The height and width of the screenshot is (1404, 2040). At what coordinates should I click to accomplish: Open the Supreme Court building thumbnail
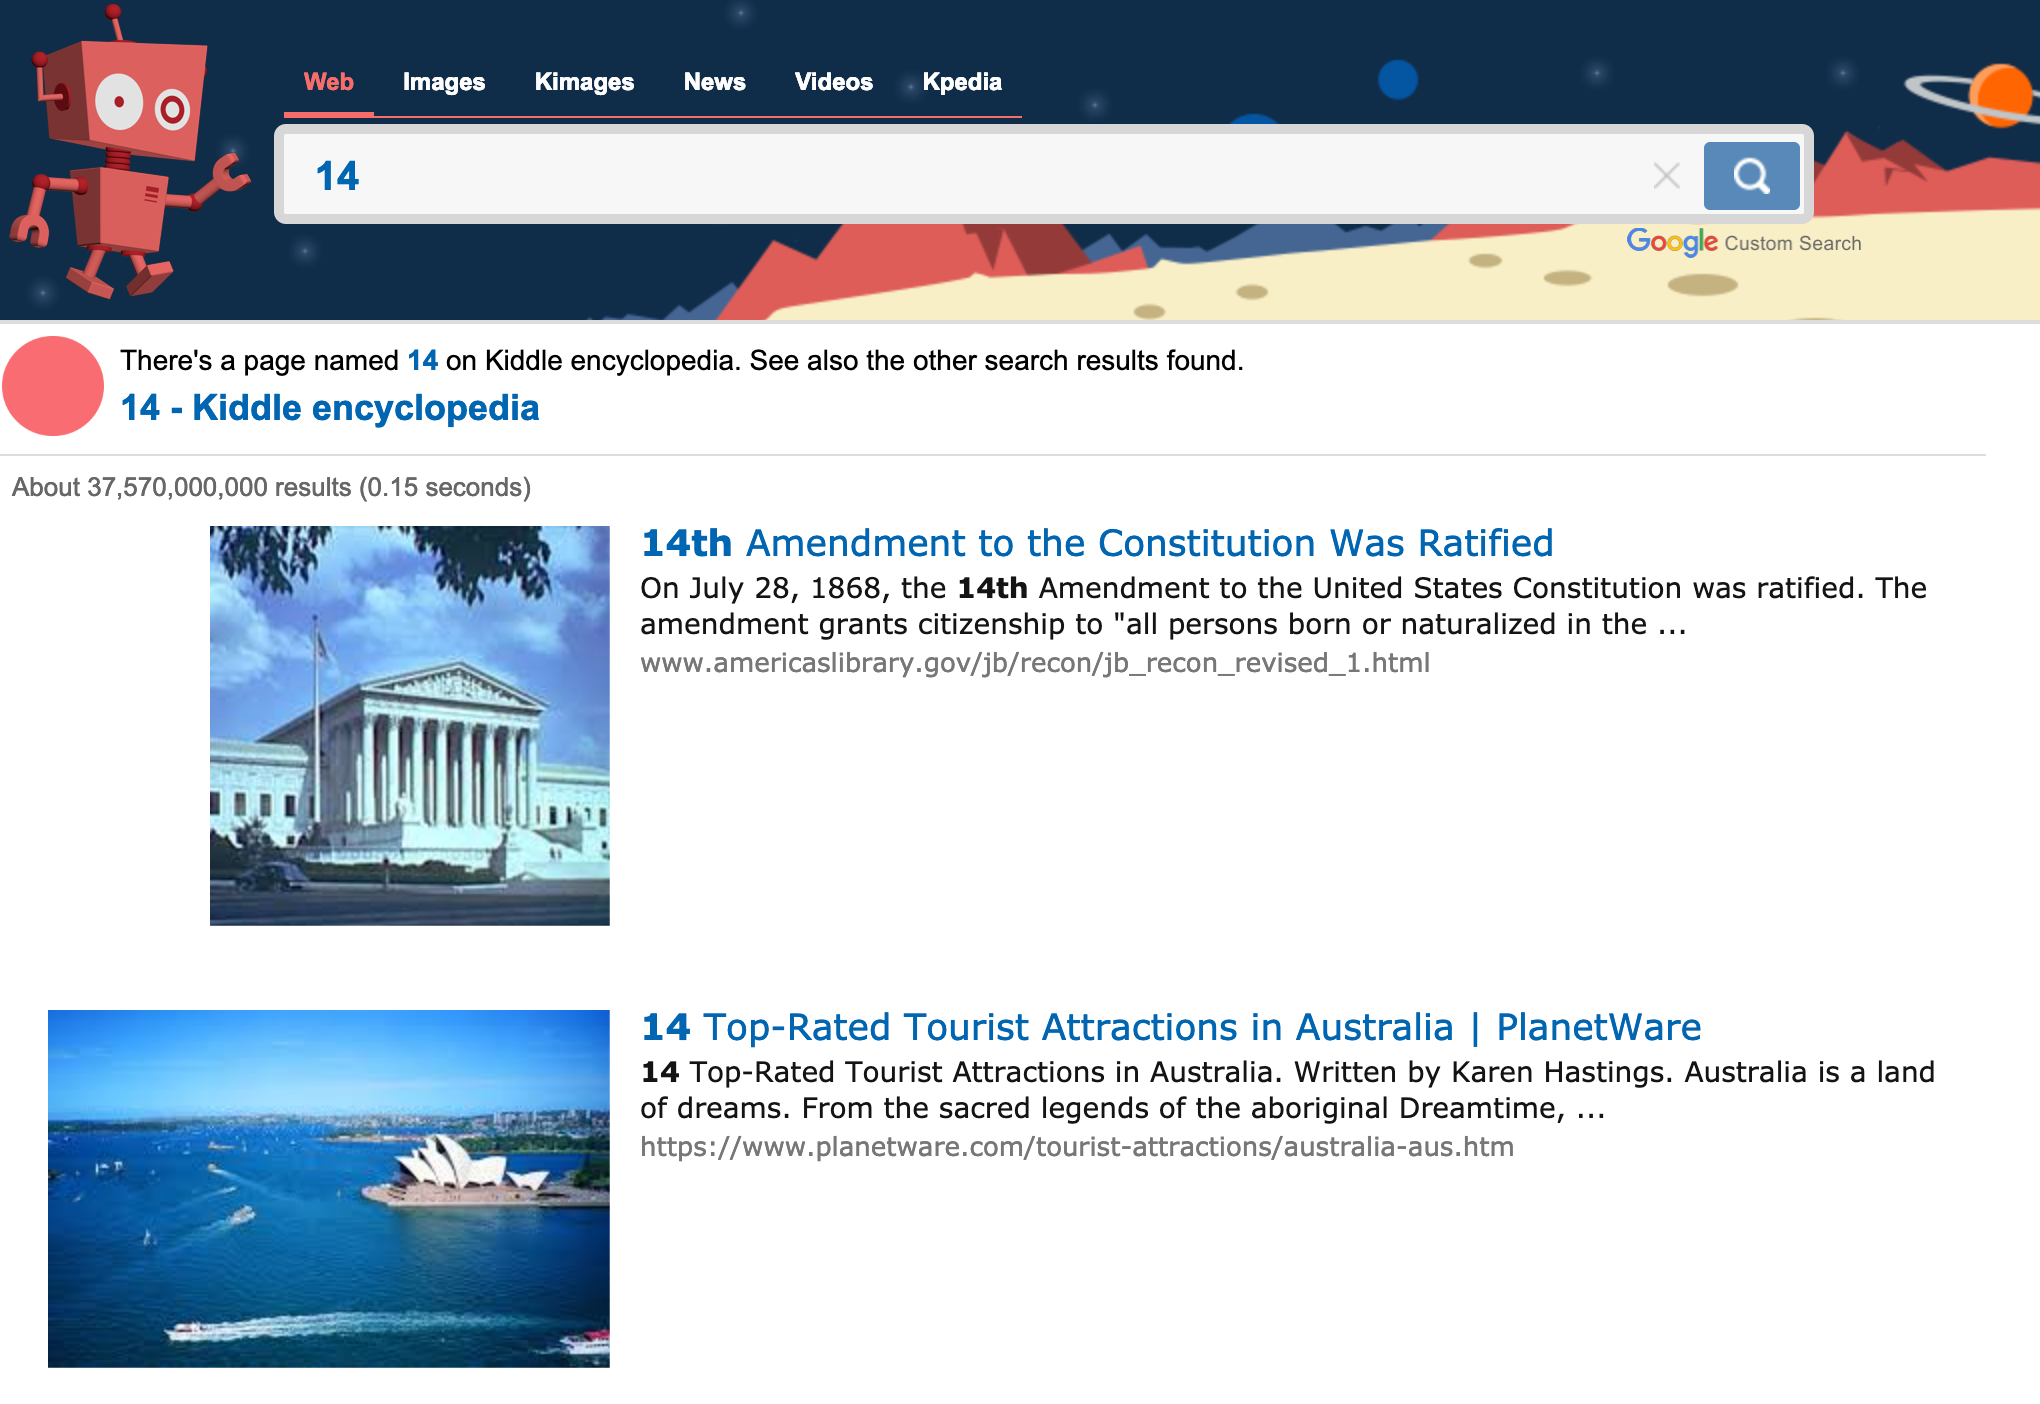pos(409,725)
